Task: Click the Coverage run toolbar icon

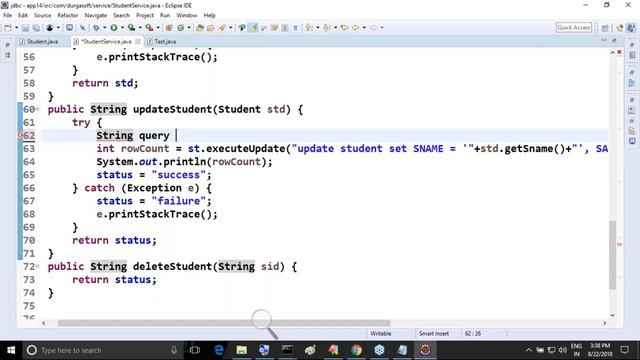Action: (x=131, y=28)
